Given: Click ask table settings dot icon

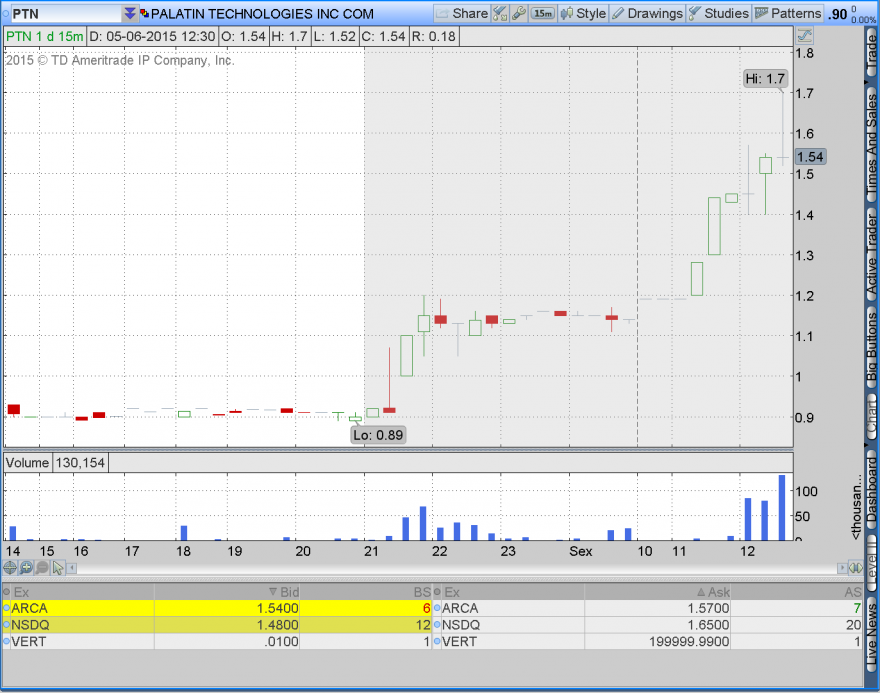Looking at the screenshot, I should [x=437, y=592].
